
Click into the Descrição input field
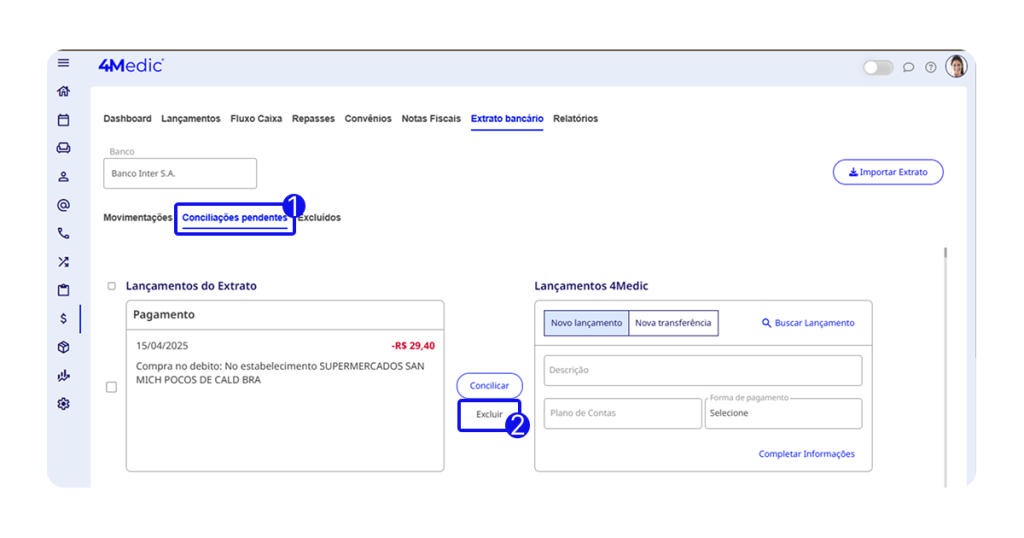pyautogui.click(x=702, y=370)
